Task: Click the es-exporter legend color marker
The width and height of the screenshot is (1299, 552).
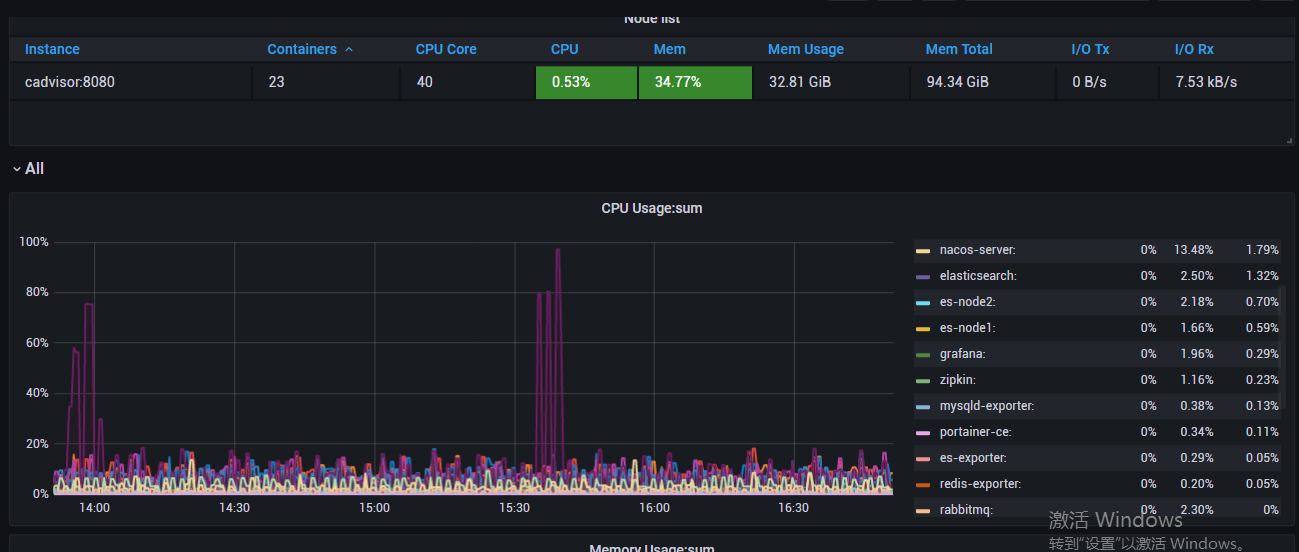Action: (923, 458)
